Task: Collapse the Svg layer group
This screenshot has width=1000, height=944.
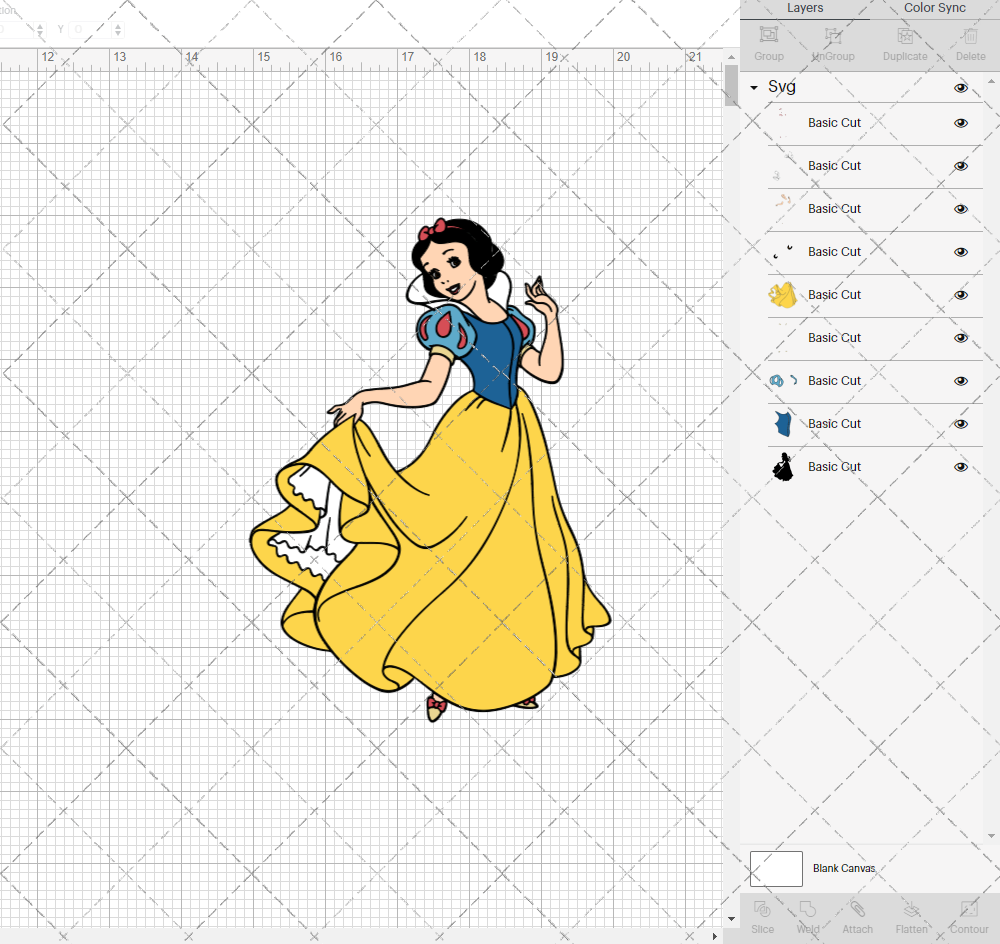Action: tap(754, 88)
